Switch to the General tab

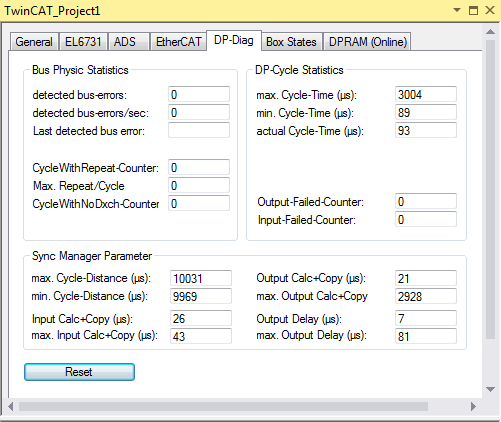[34, 42]
